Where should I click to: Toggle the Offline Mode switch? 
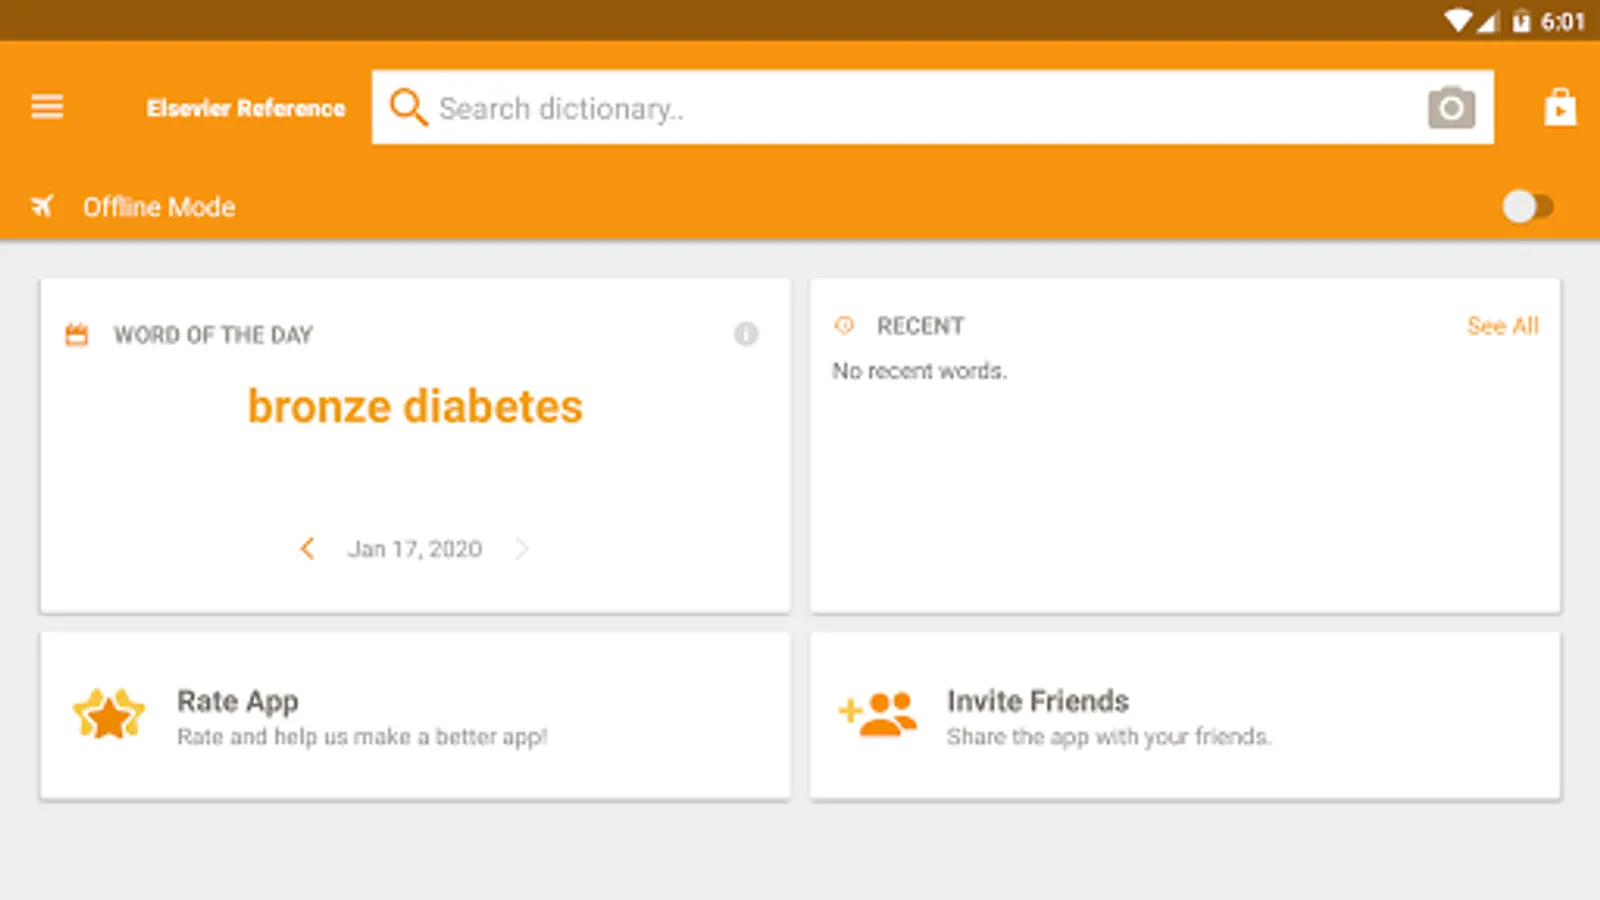(x=1528, y=207)
